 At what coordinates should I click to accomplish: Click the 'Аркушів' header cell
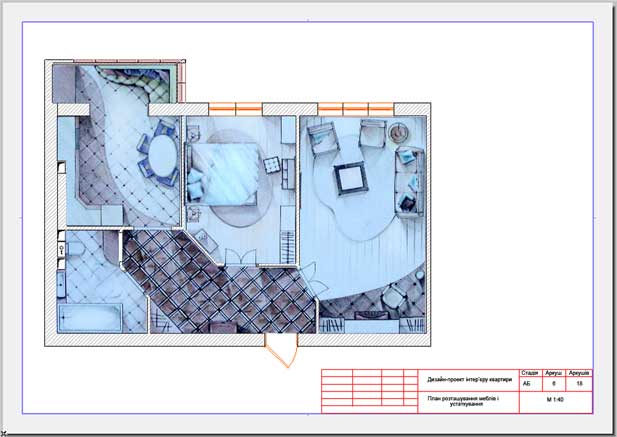pos(579,372)
